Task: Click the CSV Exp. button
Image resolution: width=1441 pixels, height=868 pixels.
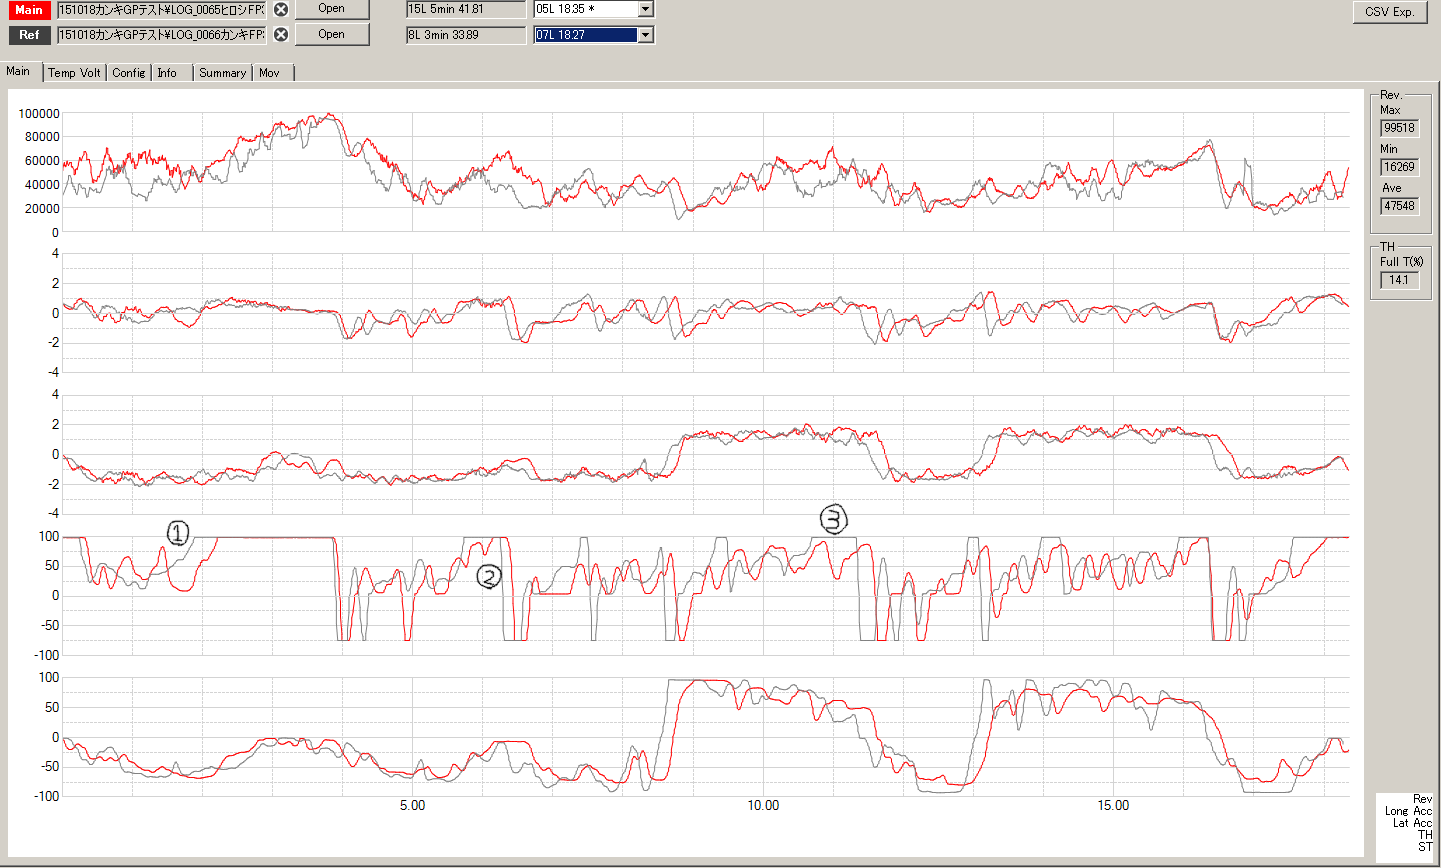Action: (x=1390, y=12)
